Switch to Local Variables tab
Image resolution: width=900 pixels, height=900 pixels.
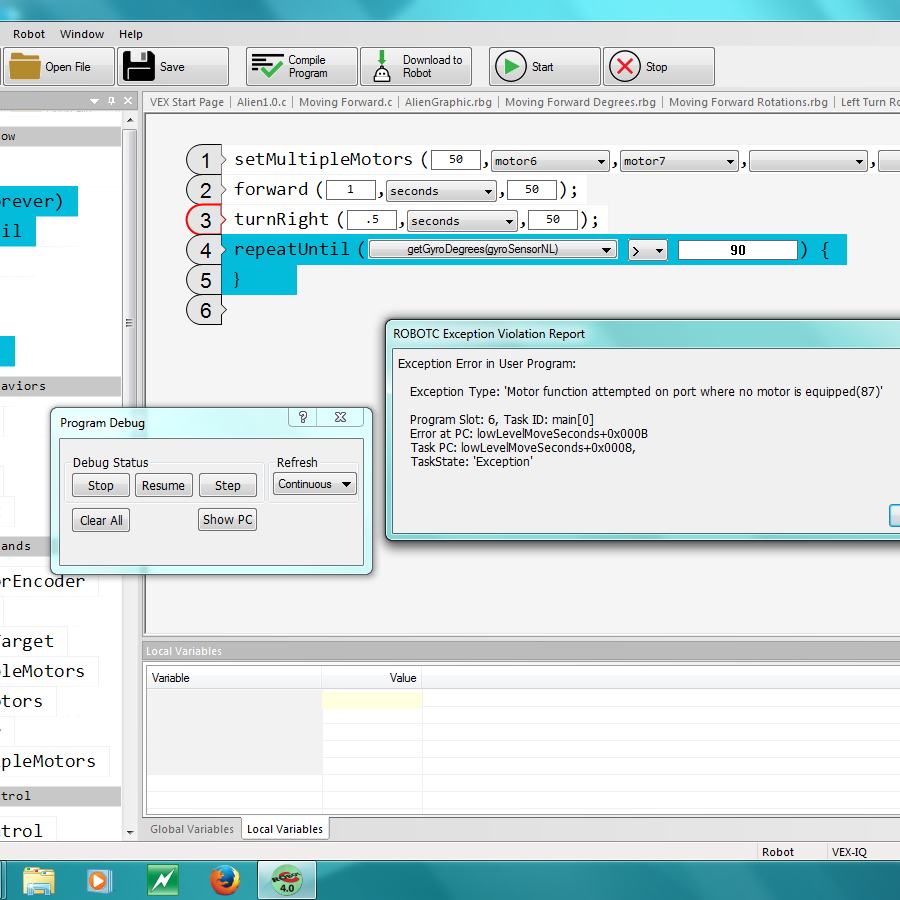click(285, 829)
